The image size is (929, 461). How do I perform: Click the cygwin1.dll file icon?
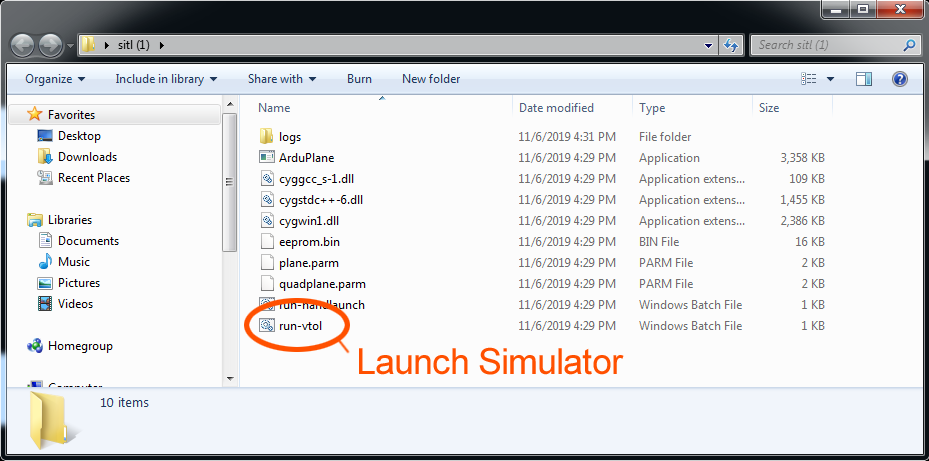(x=267, y=221)
